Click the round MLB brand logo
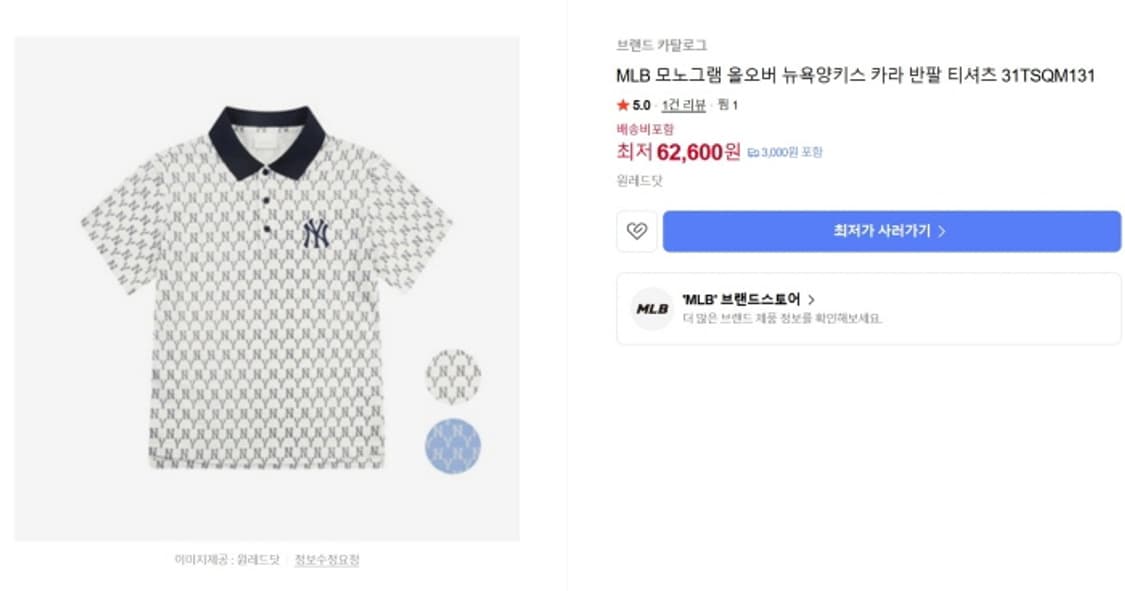The width and height of the screenshot is (1125, 591). 651,309
